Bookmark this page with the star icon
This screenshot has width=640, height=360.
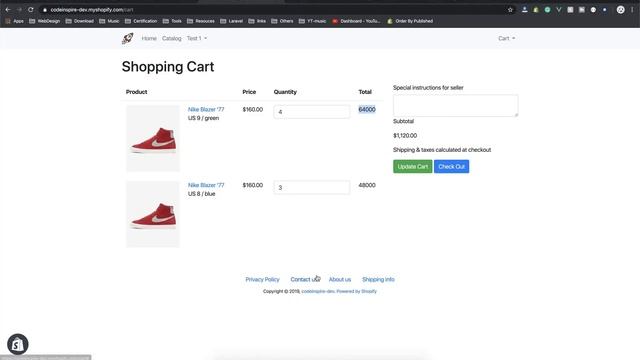point(510,9)
